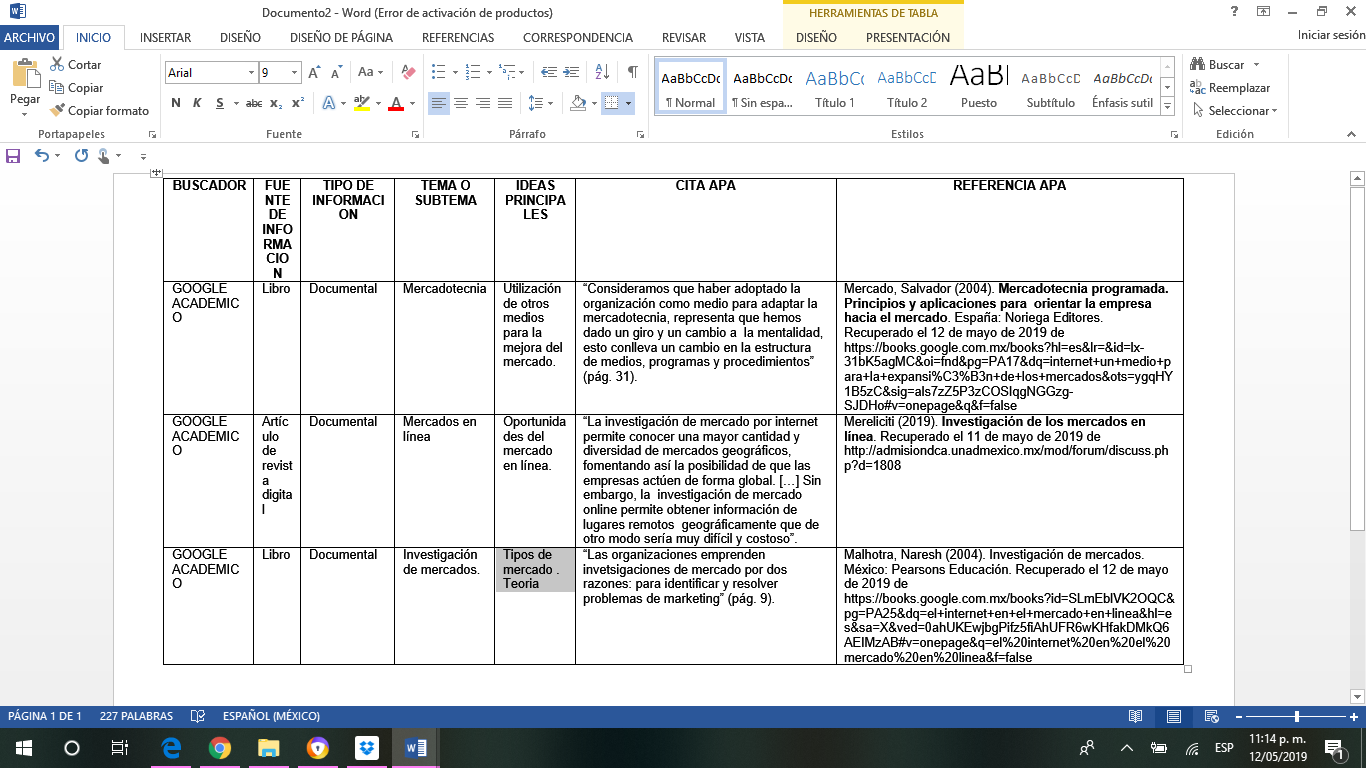Click the Cortar scissors icon
This screenshot has width=1366, height=768.
58,65
